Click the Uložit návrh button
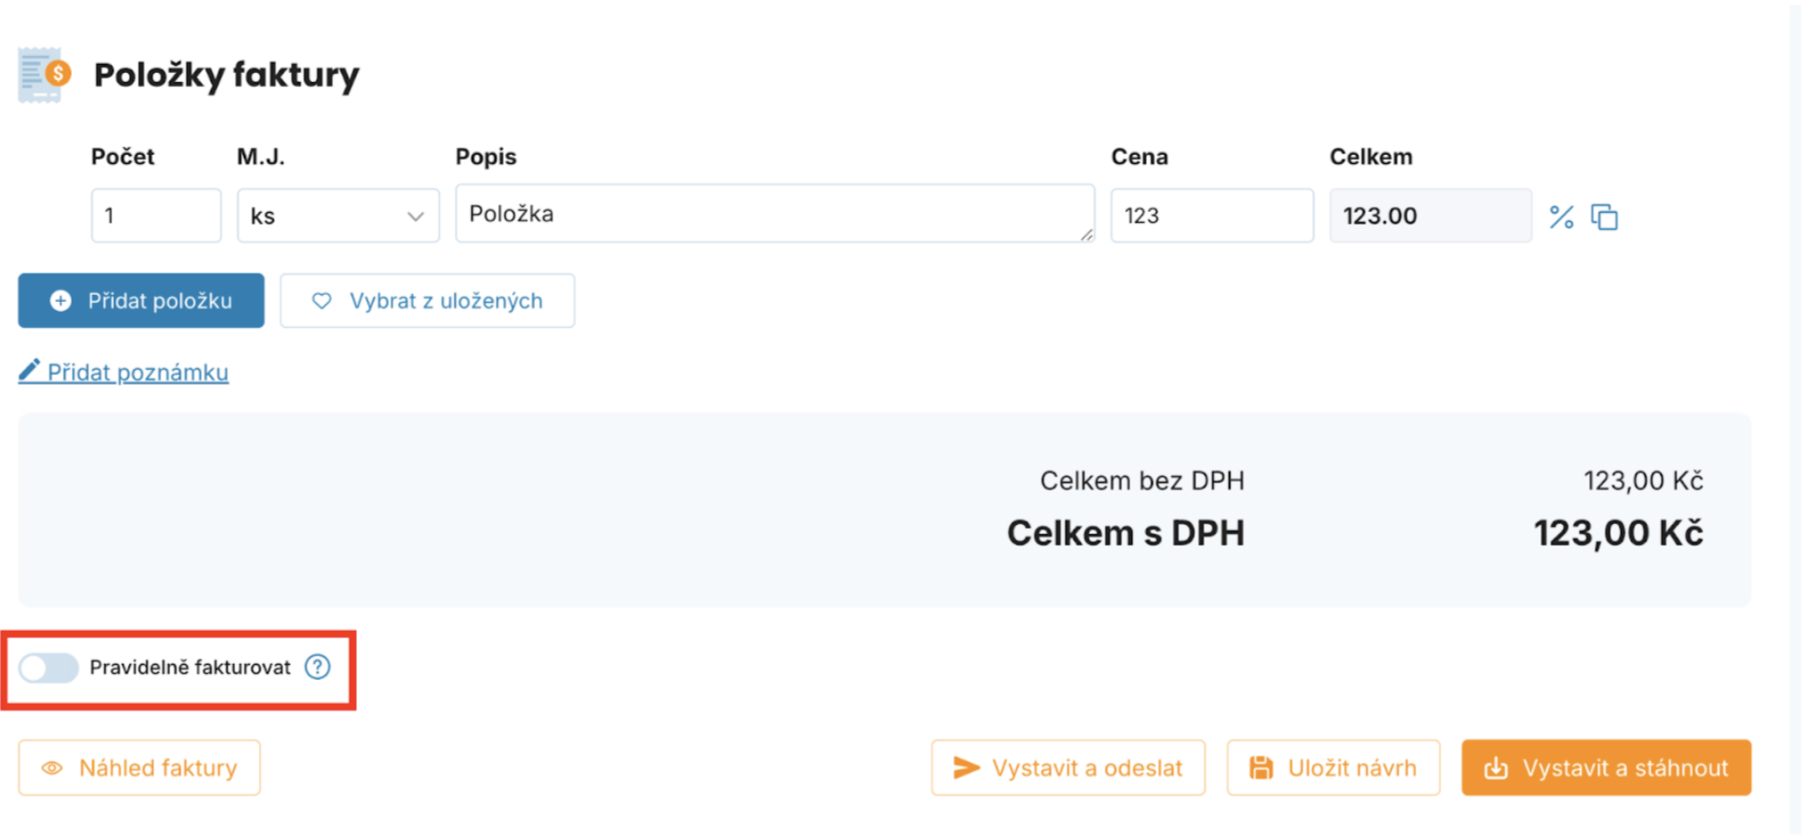Viewport: 1806px width, 838px height. pos(1332,768)
